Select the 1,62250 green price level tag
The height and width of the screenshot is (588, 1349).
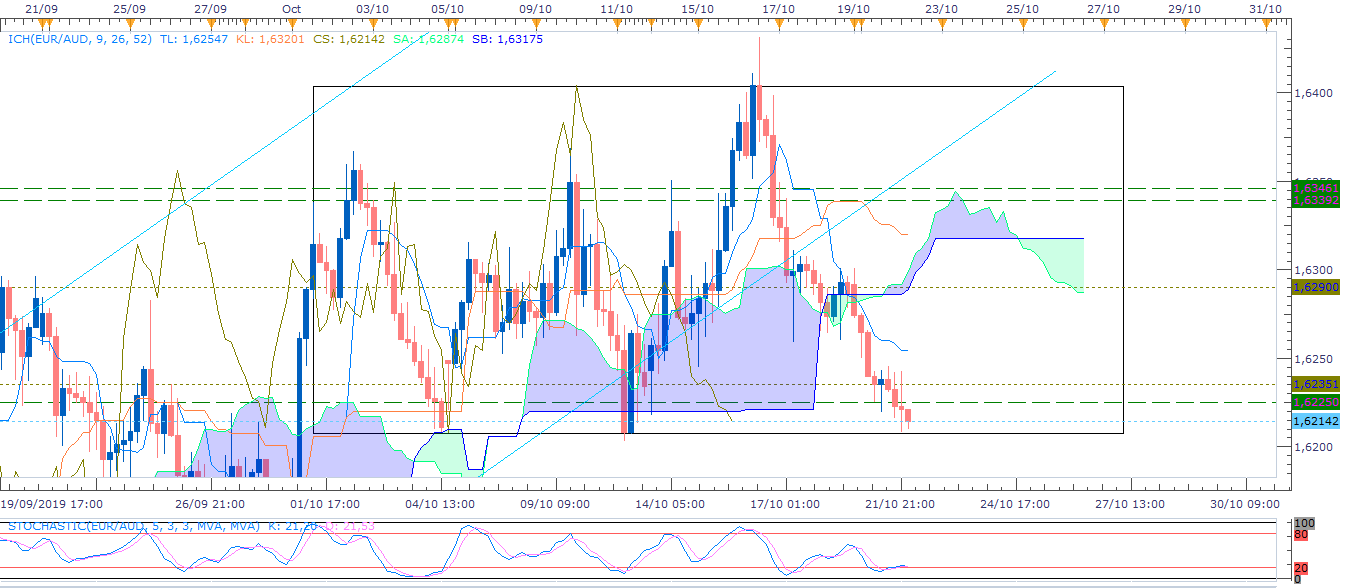coord(1315,402)
